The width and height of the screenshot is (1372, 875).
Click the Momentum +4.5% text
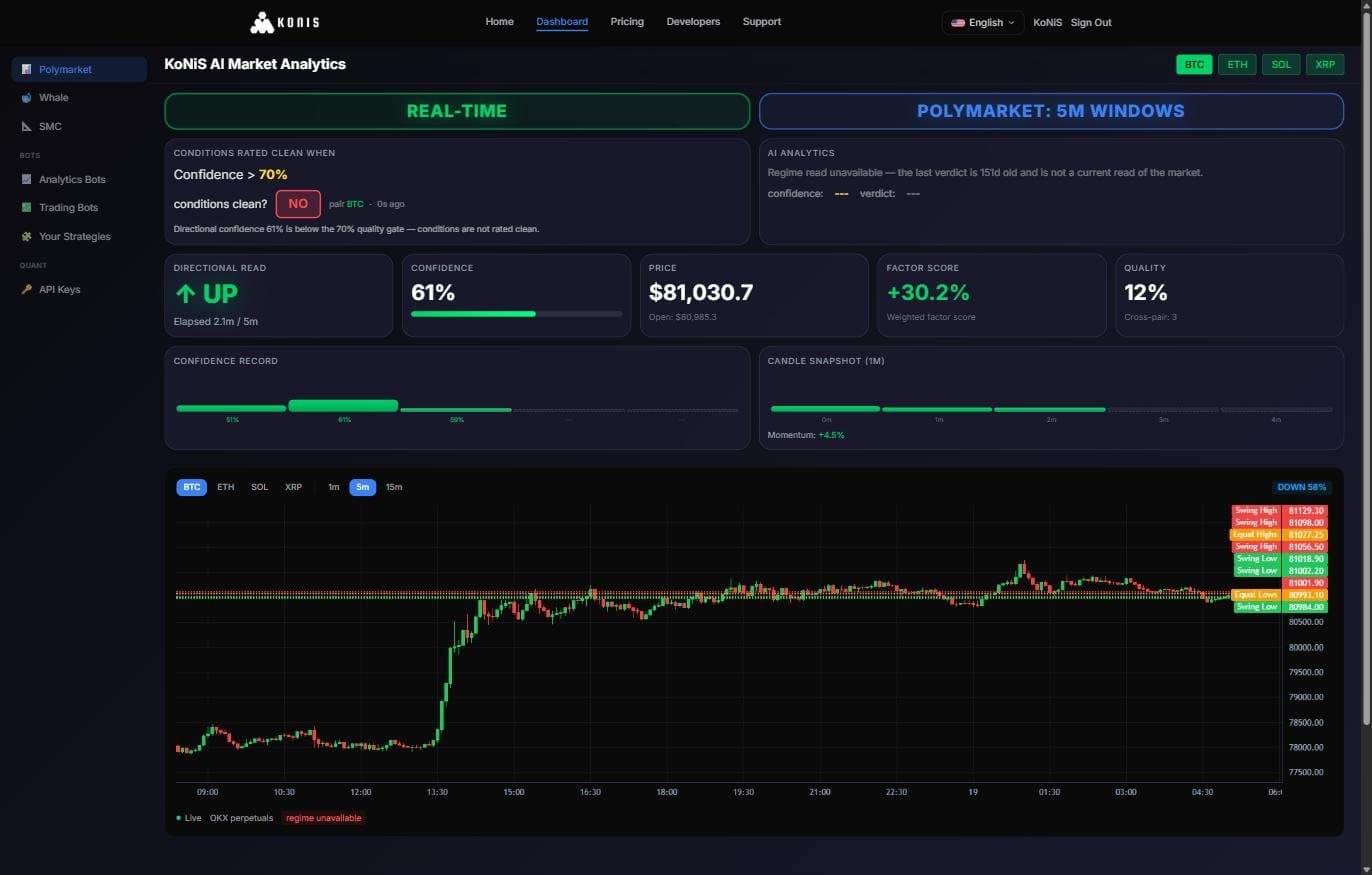[x=806, y=435]
